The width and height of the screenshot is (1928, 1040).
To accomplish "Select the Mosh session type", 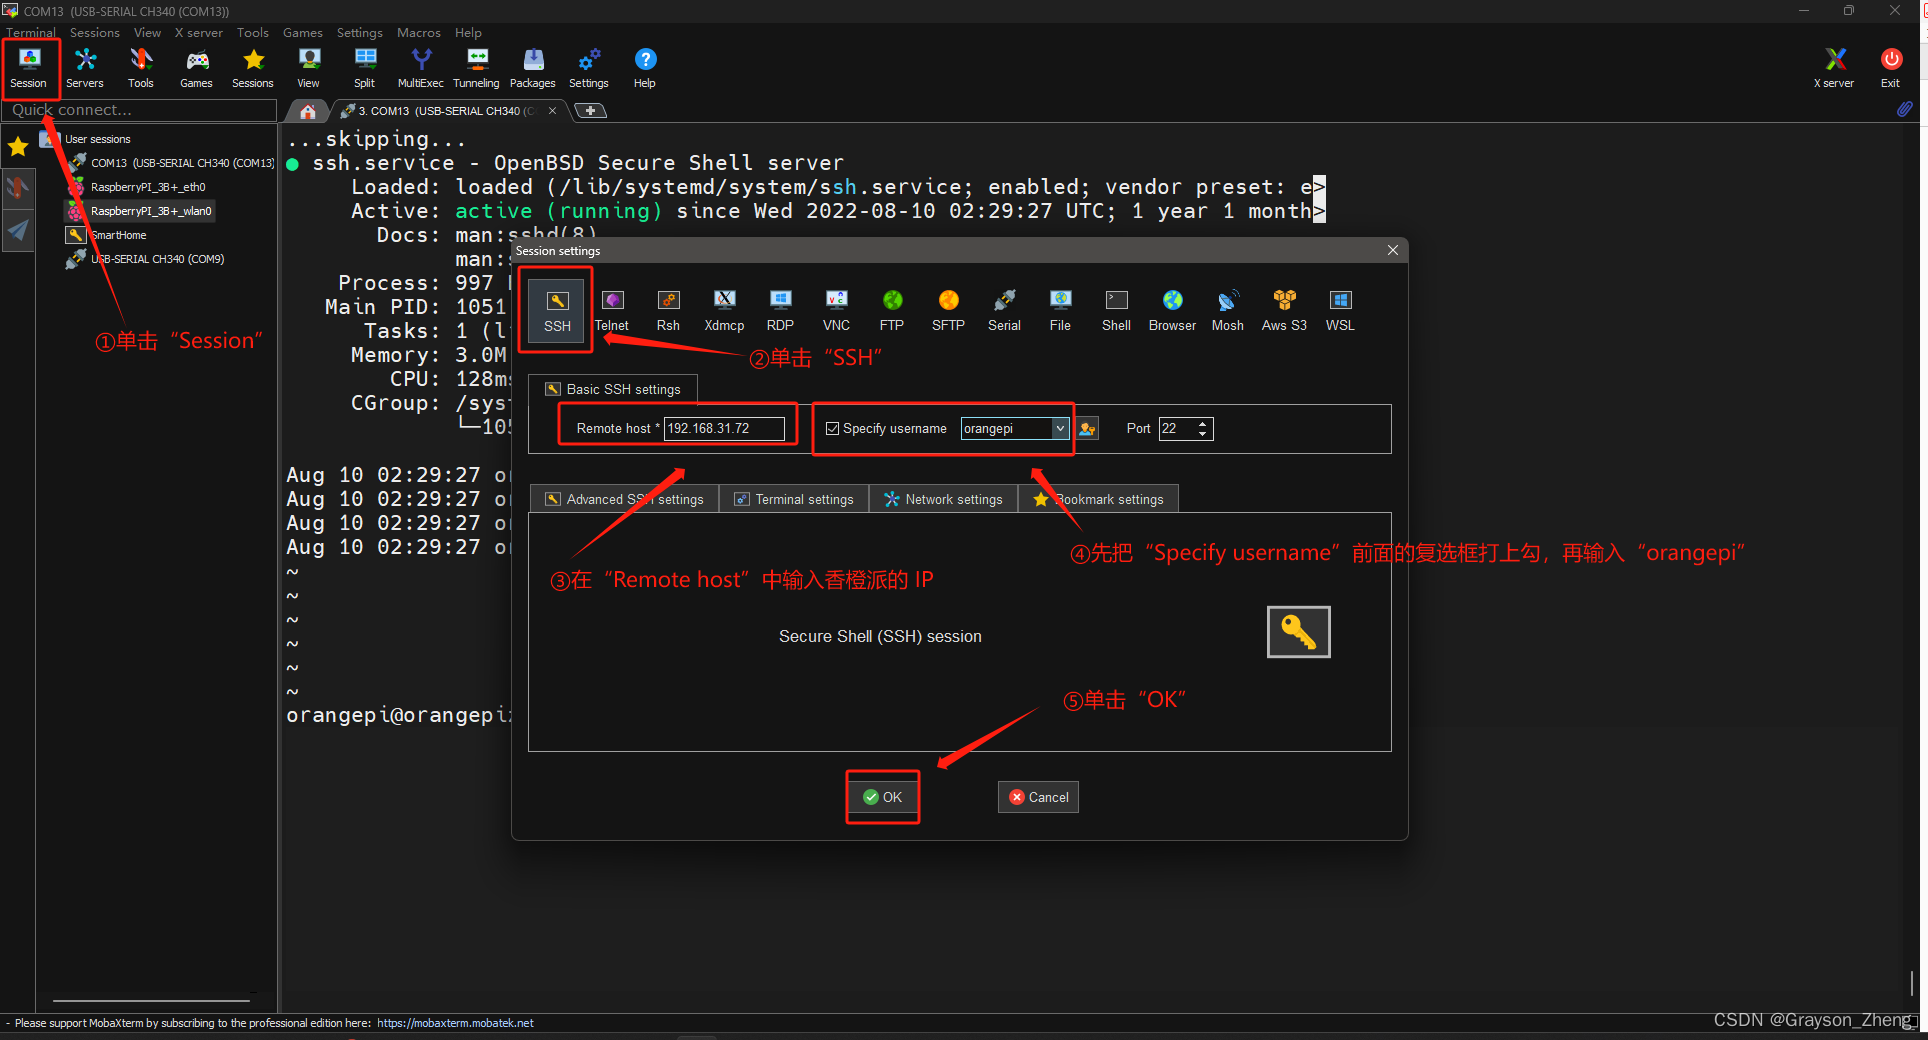I will coord(1228,310).
